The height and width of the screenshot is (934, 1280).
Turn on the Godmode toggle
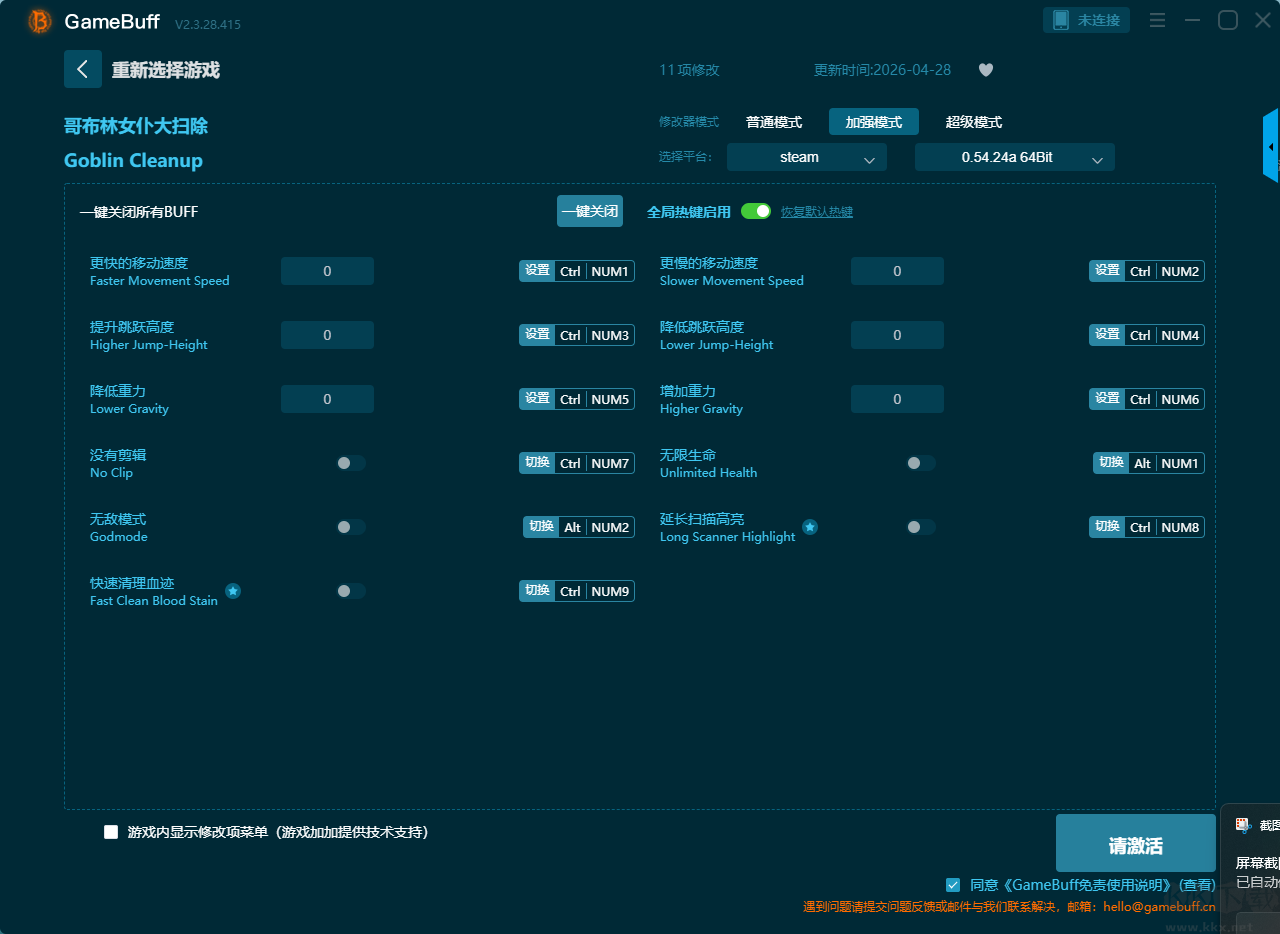click(x=351, y=527)
